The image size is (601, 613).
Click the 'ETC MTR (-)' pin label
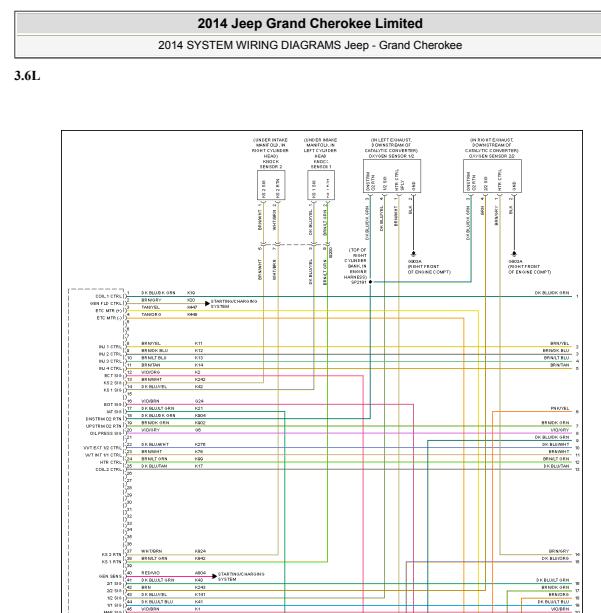click(109, 318)
